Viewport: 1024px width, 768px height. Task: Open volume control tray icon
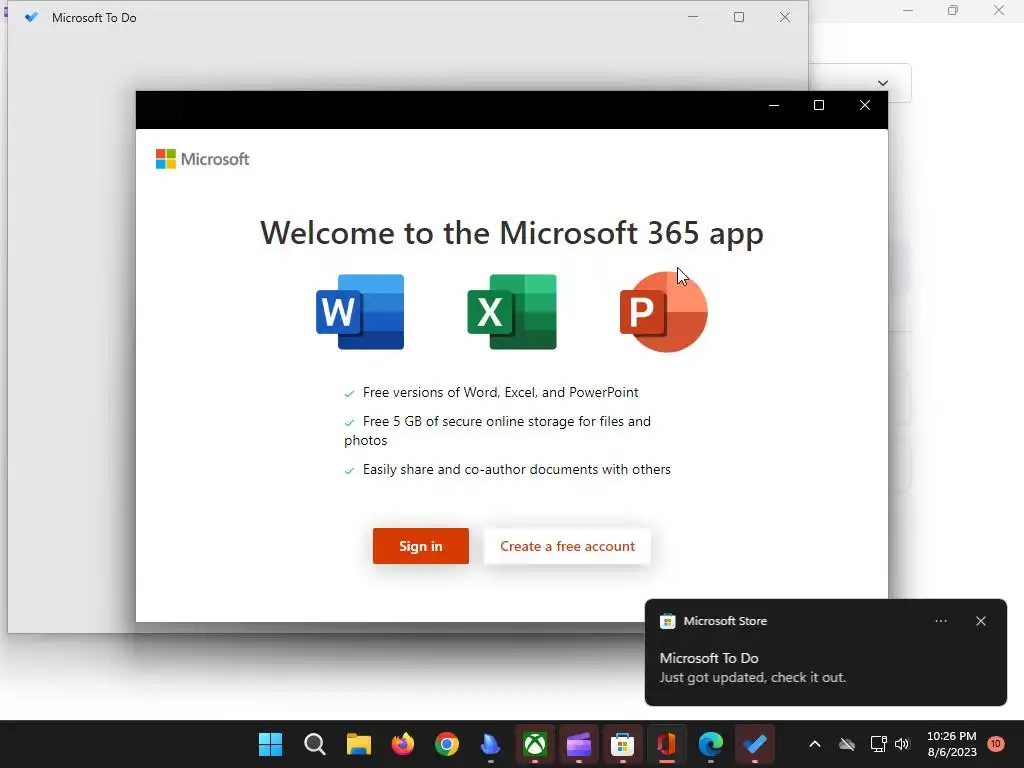[902, 744]
